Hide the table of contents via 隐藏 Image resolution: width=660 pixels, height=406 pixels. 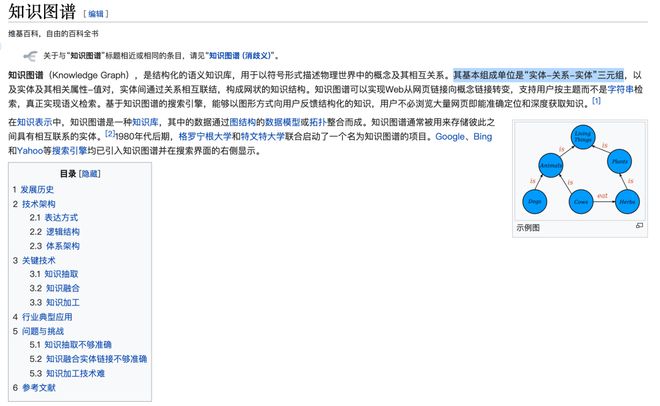pyautogui.click(x=90, y=174)
